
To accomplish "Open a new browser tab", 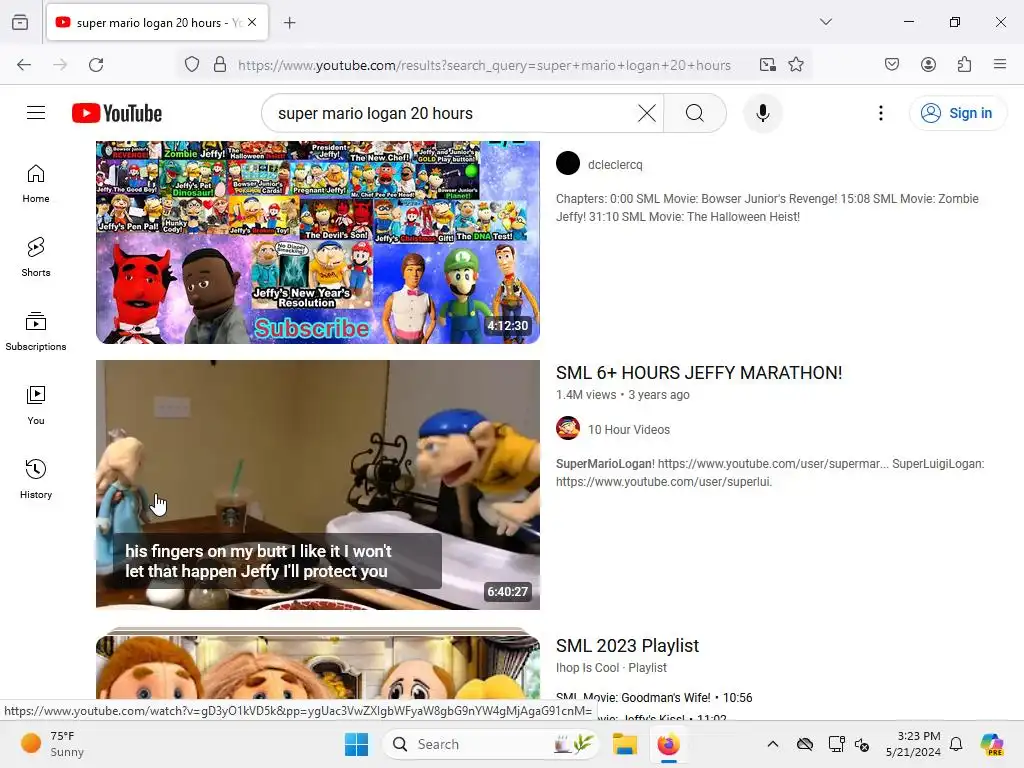I will click(290, 23).
